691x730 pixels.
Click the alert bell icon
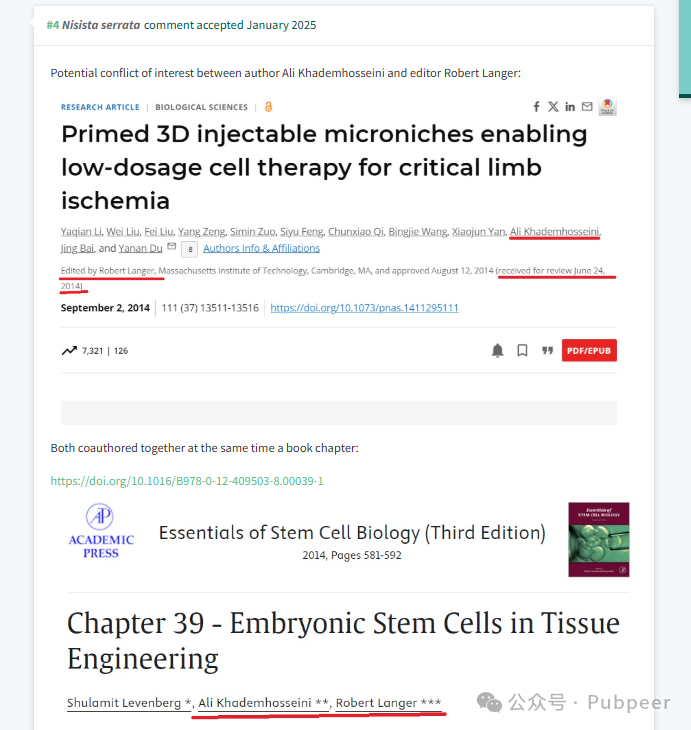(x=497, y=351)
